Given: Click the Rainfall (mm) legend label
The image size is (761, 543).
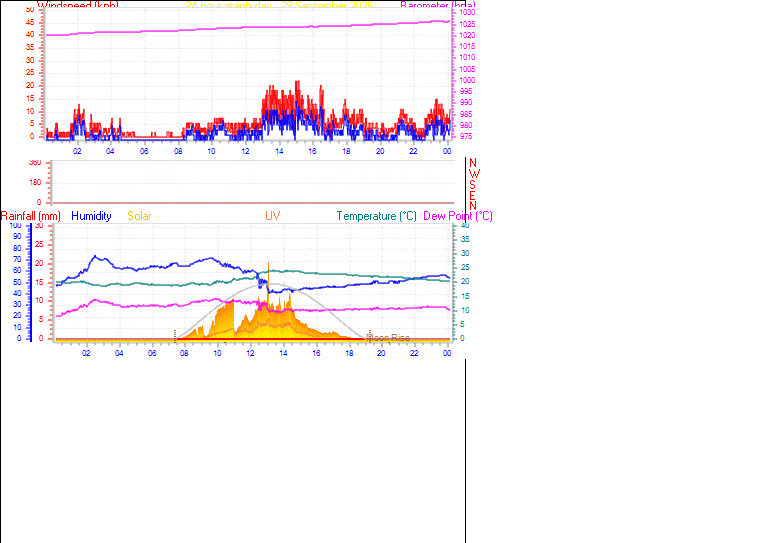Looking at the screenshot, I should tap(31, 216).
